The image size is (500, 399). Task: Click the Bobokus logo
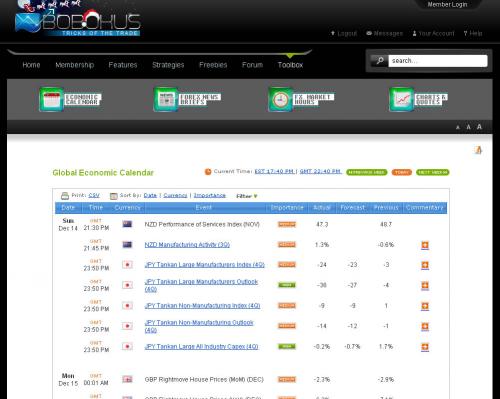78,22
